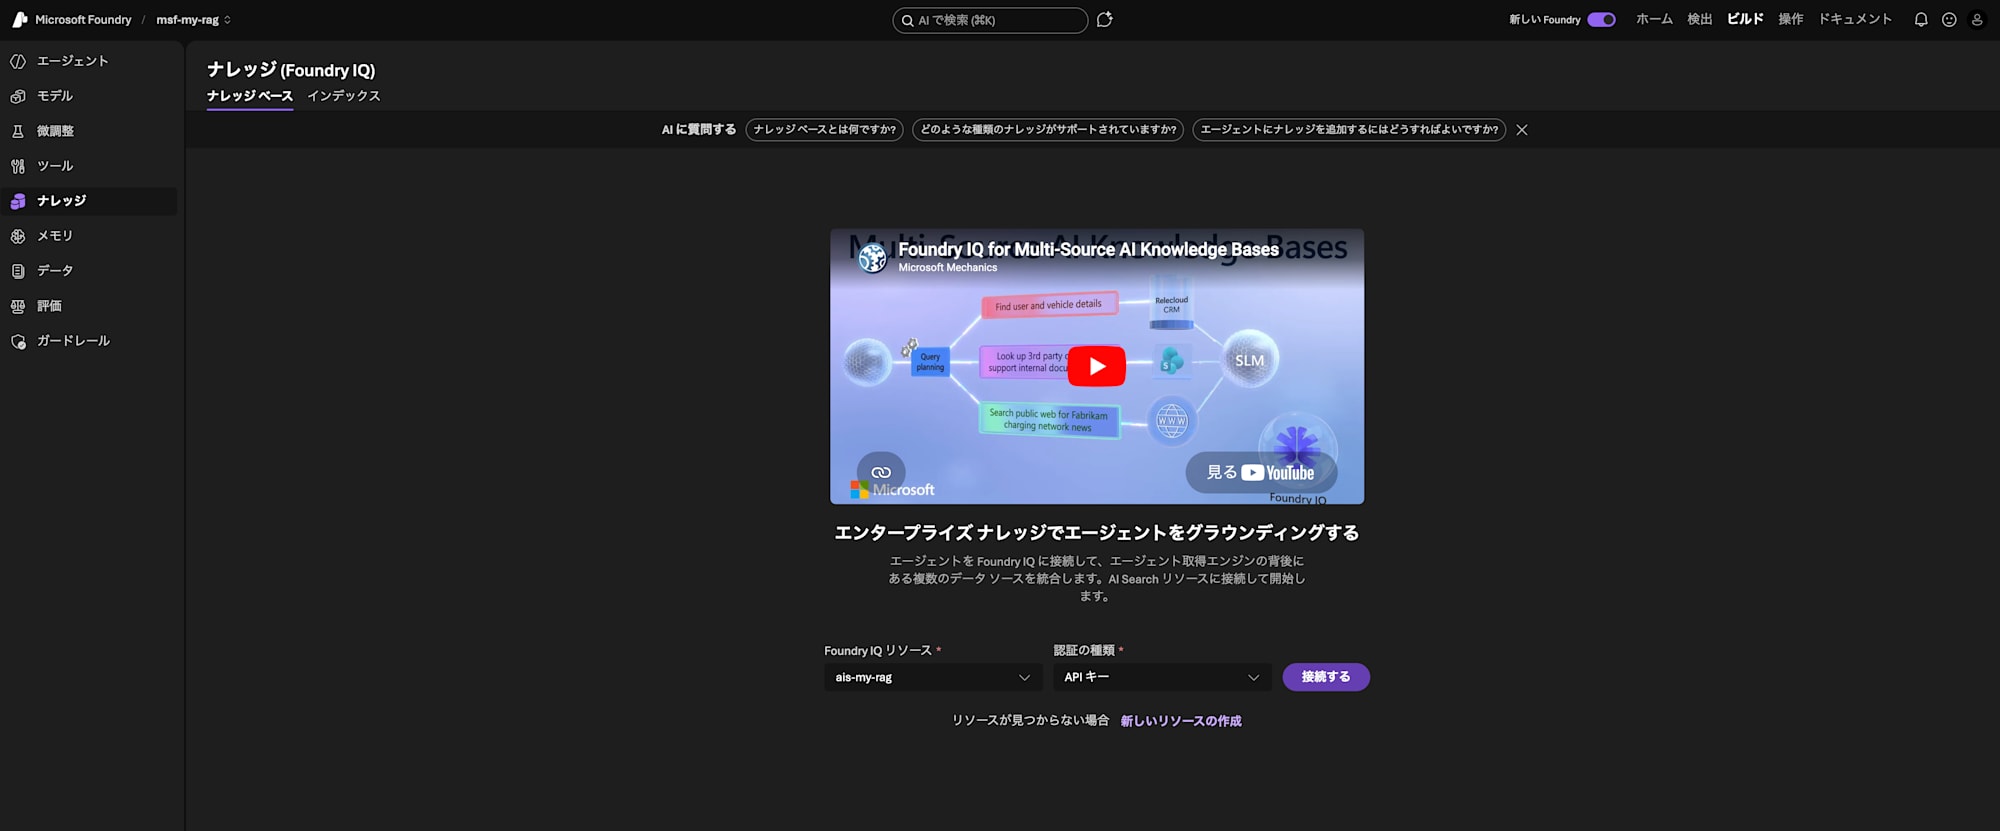The image size is (2000, 831).
Task: Click the 接続する button
Action: point(1326,677)
